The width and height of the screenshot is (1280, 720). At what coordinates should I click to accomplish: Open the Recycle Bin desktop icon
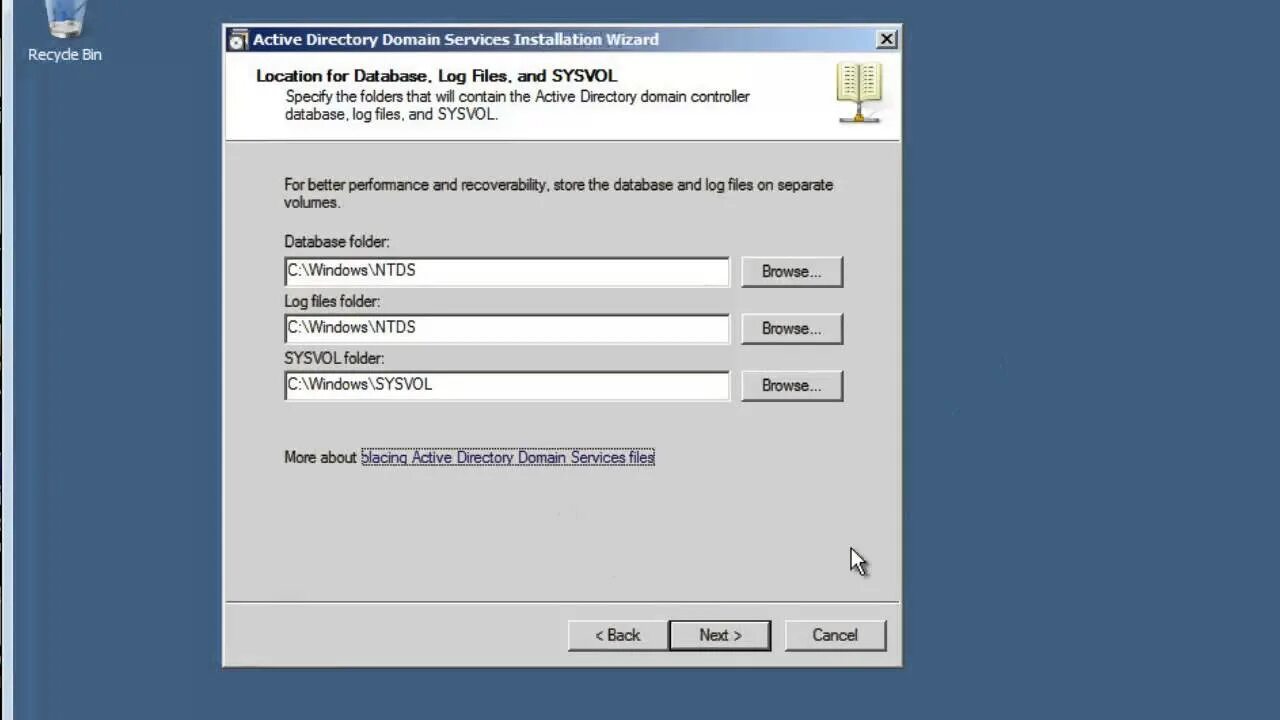click(x=65, y=32)
